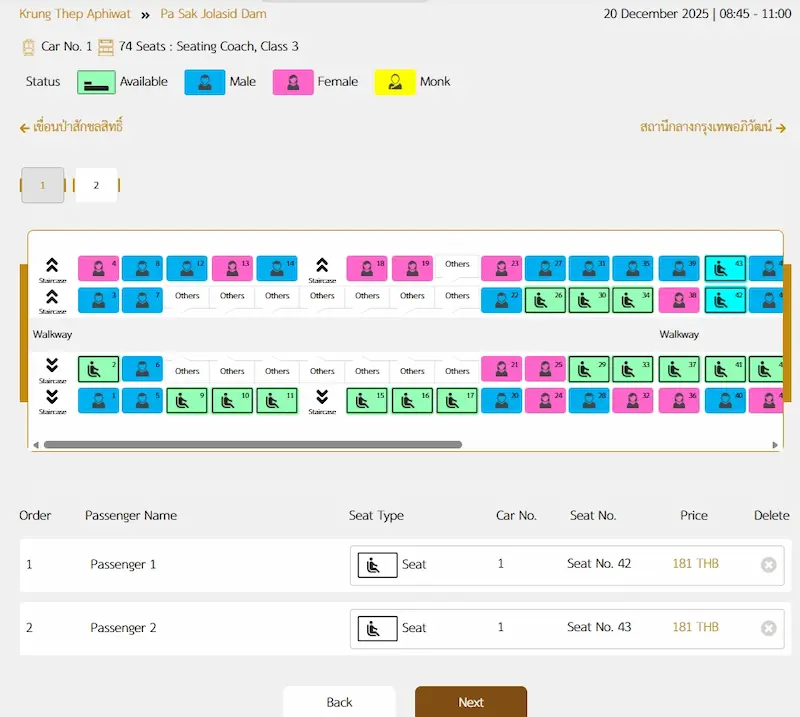Viewport: 800px width, 717px height.
Task: Select available seat number 2
Action: point(98,369)
